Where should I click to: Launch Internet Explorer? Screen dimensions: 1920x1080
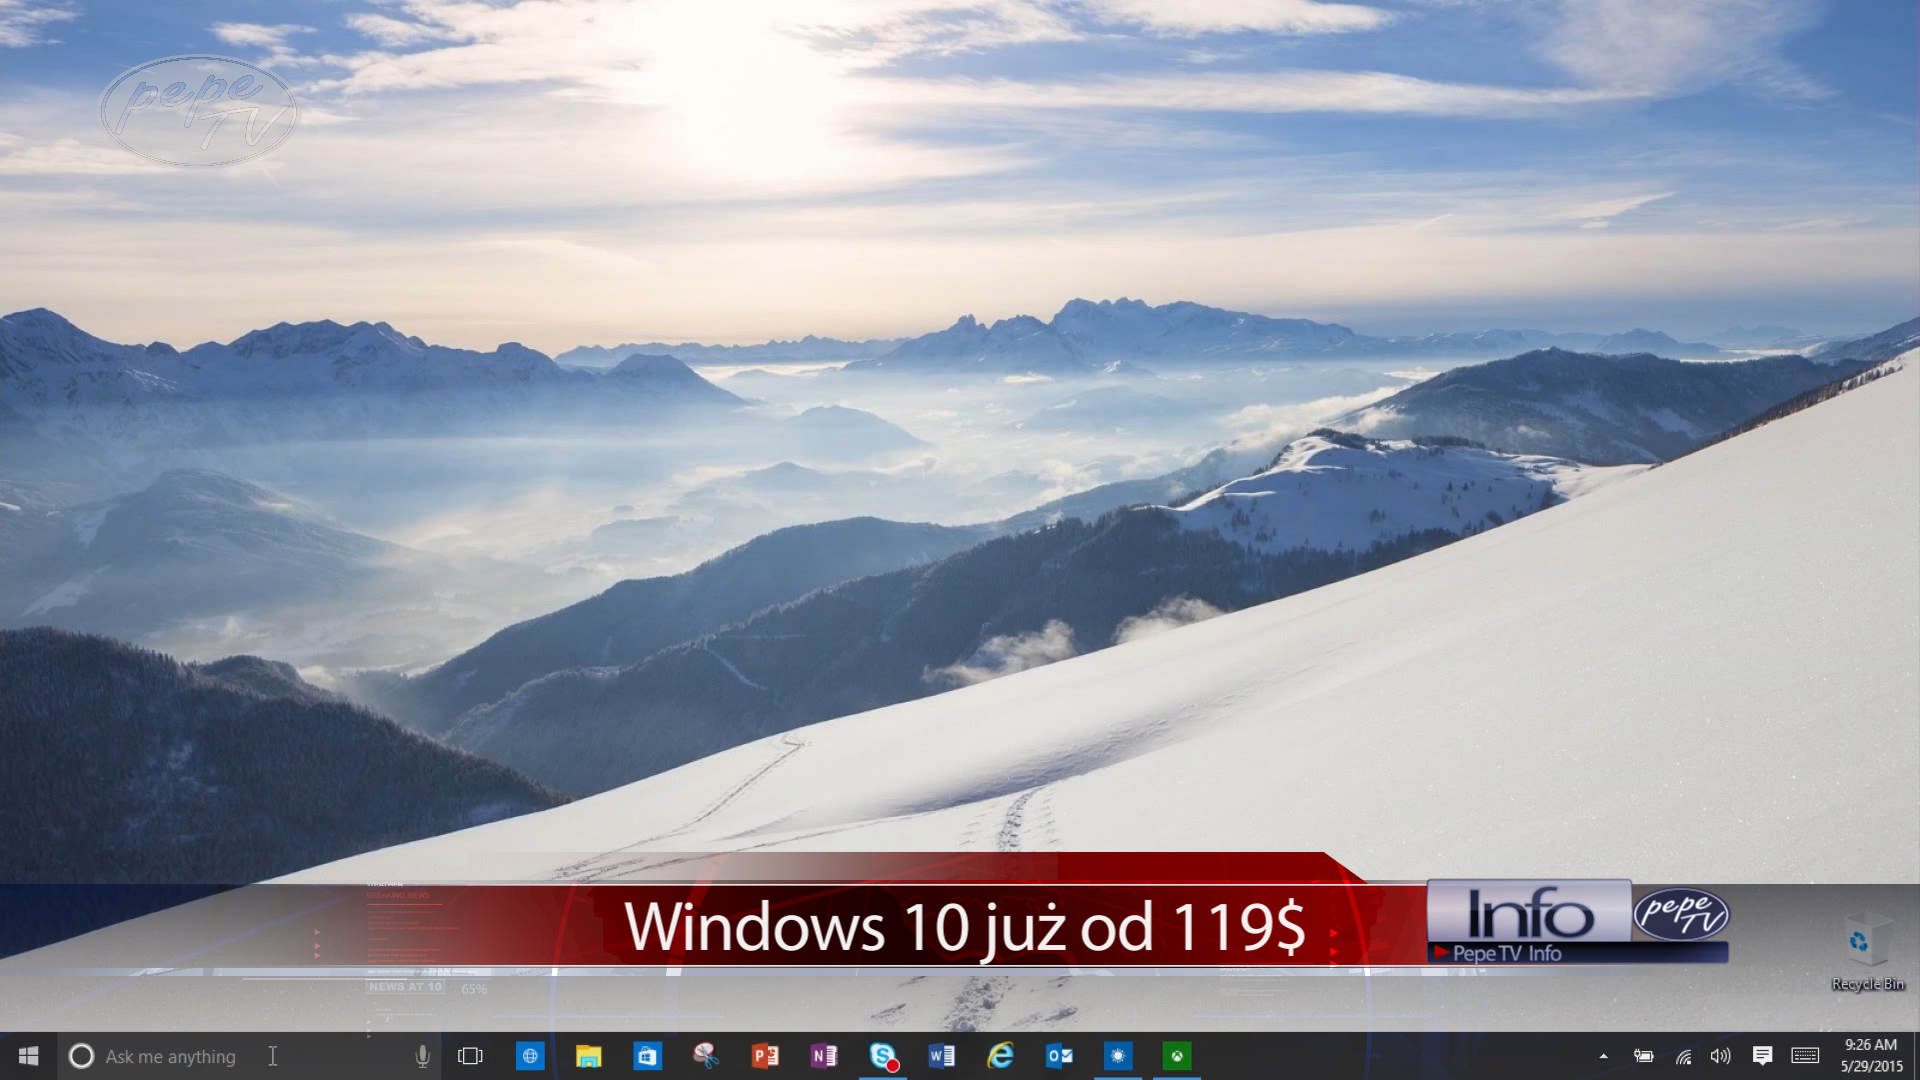tap(1000, 1056)
